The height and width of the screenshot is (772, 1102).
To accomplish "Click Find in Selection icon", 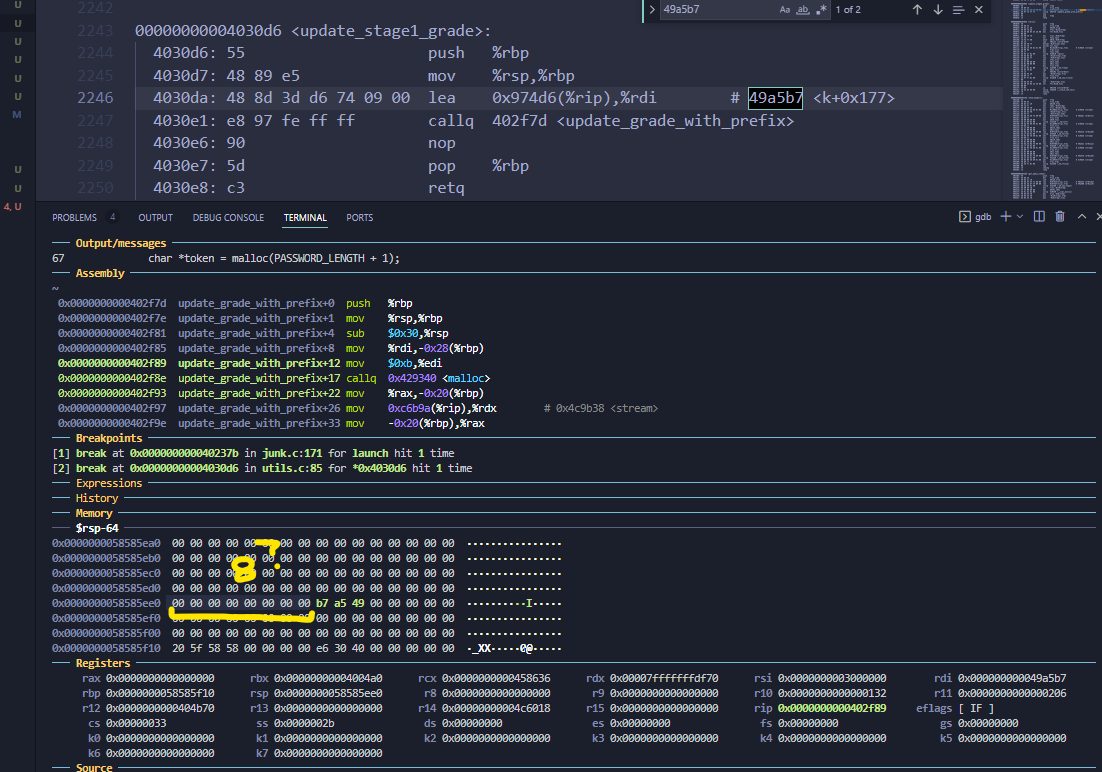I will click(x=959, y=10).
